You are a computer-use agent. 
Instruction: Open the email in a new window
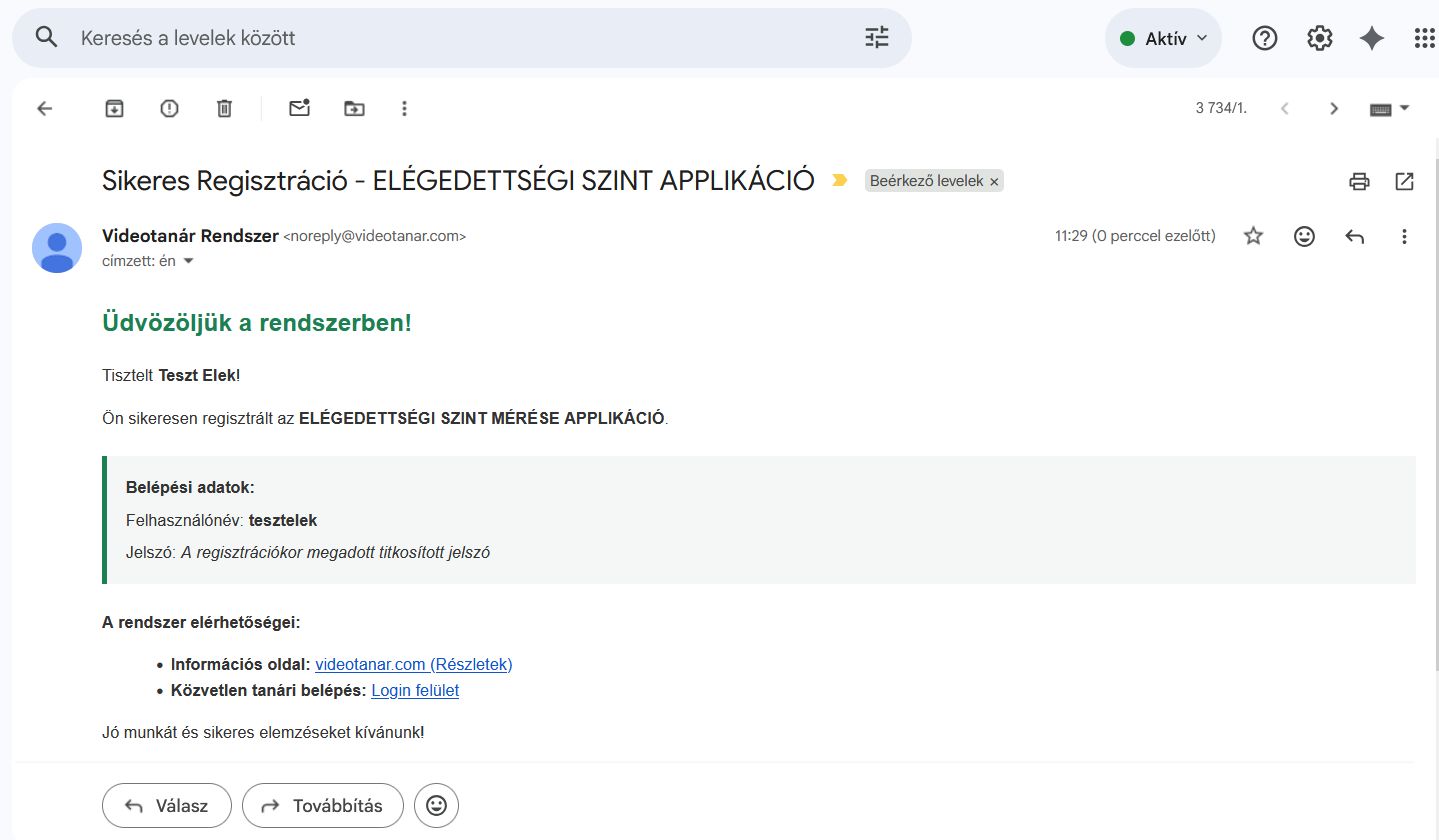pos(1404,181)
